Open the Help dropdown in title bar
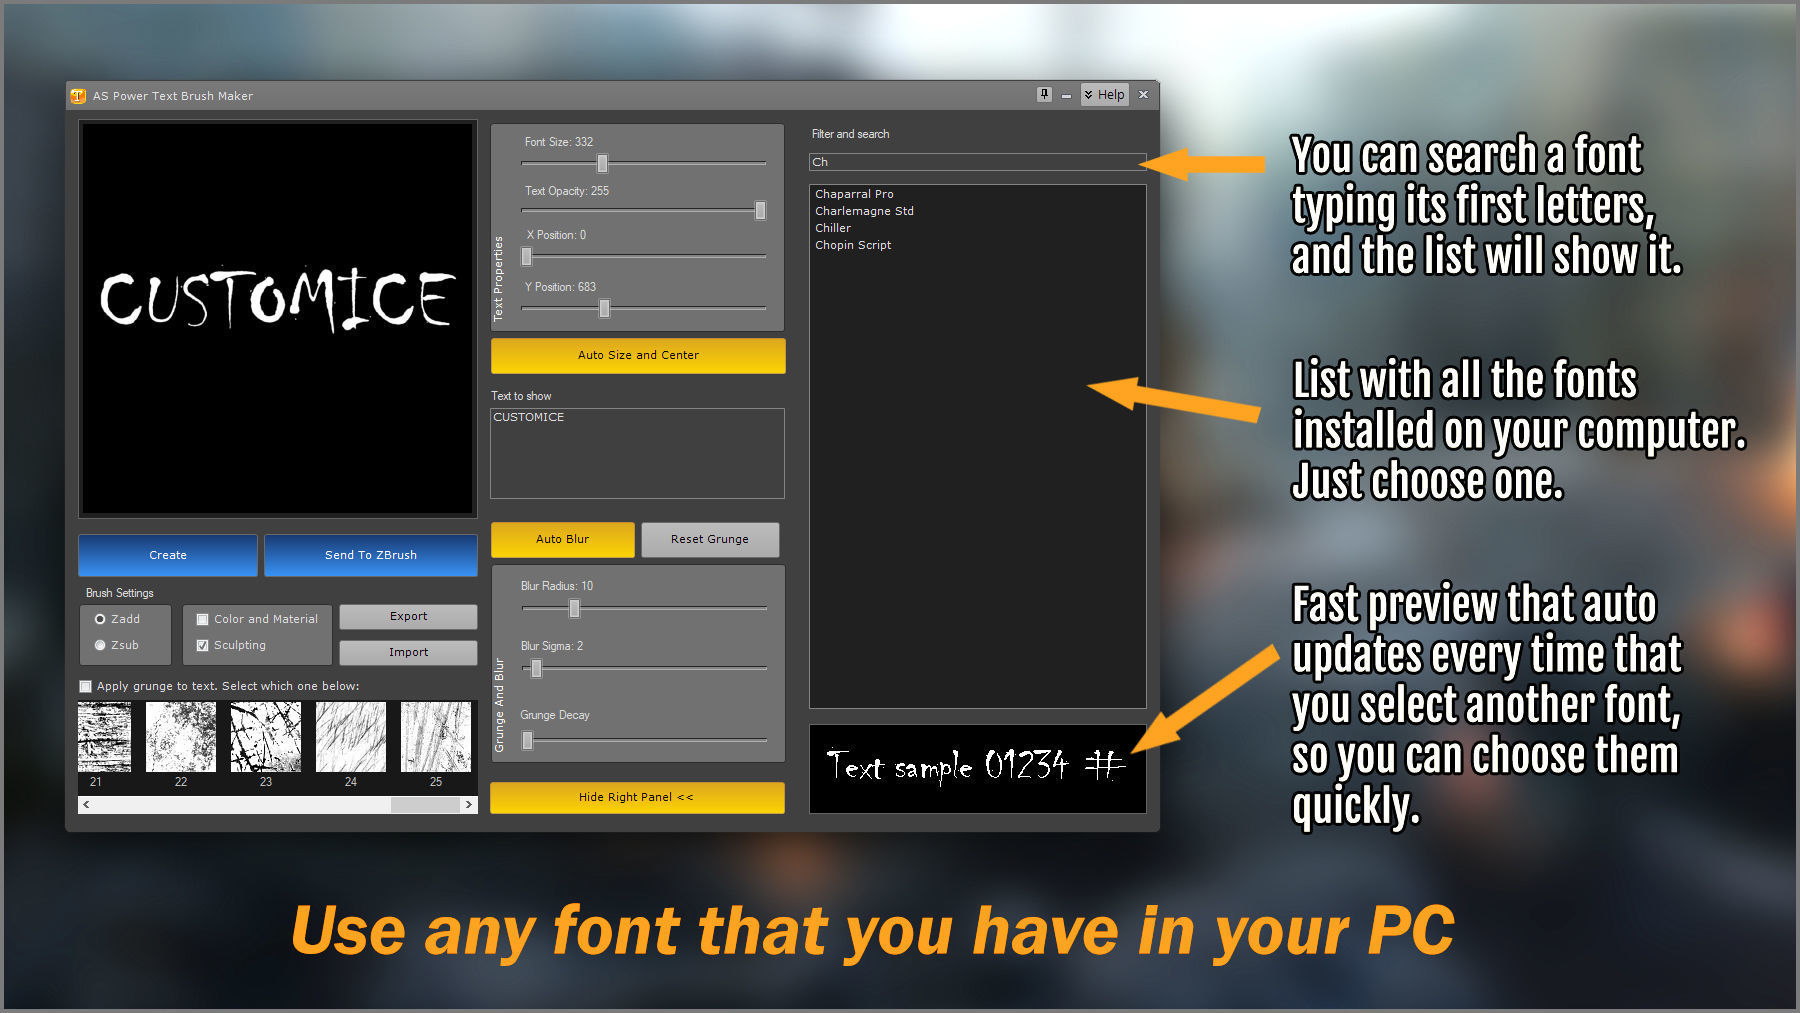The image size is (1800, 1013). click(x=1105, y=95)
